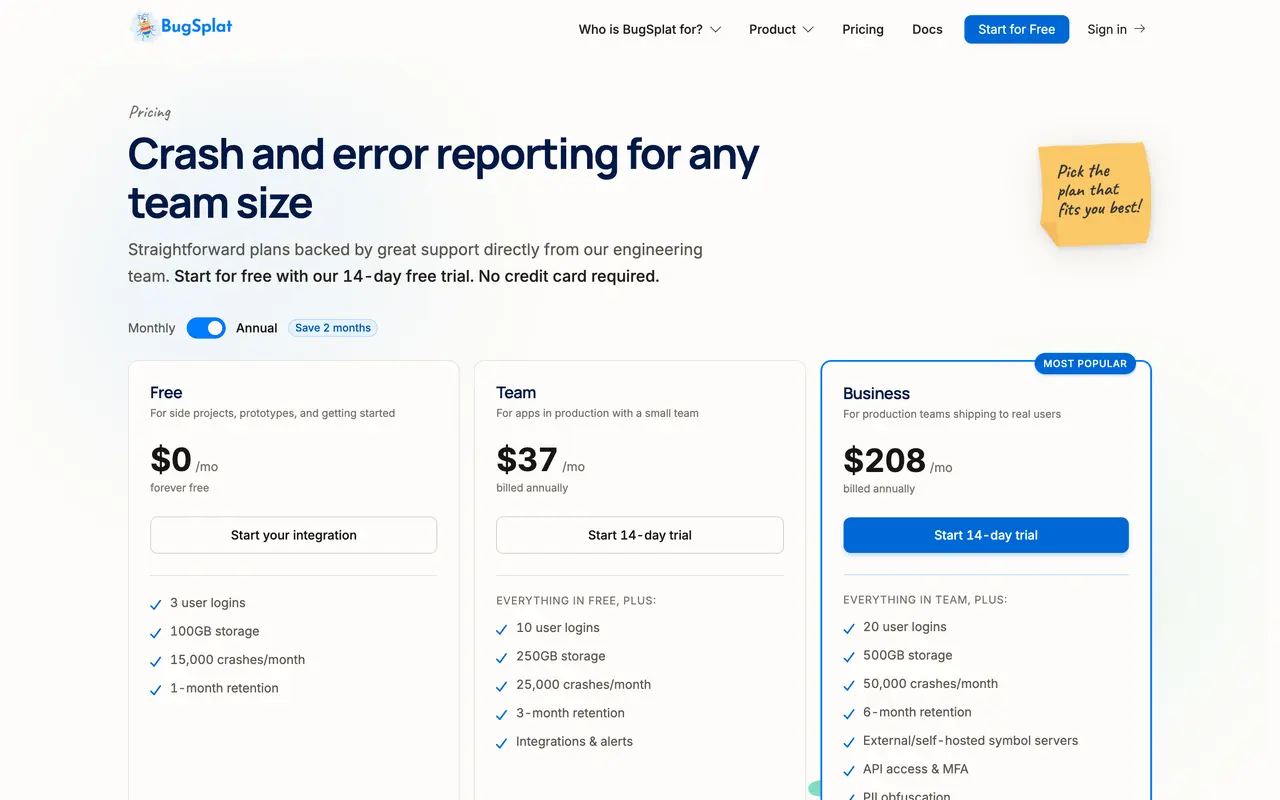Click the "Business" plan title
The image size is (1280, 800).
tap(876, 394)
